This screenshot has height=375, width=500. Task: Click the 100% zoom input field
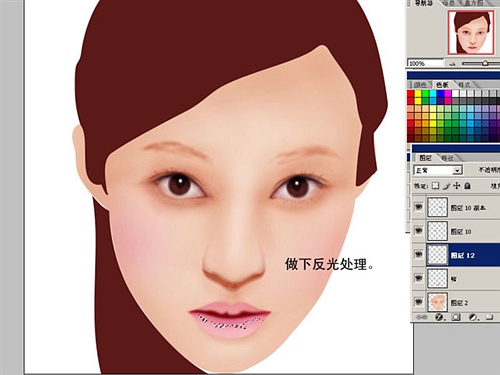click(x=426, y=63)
